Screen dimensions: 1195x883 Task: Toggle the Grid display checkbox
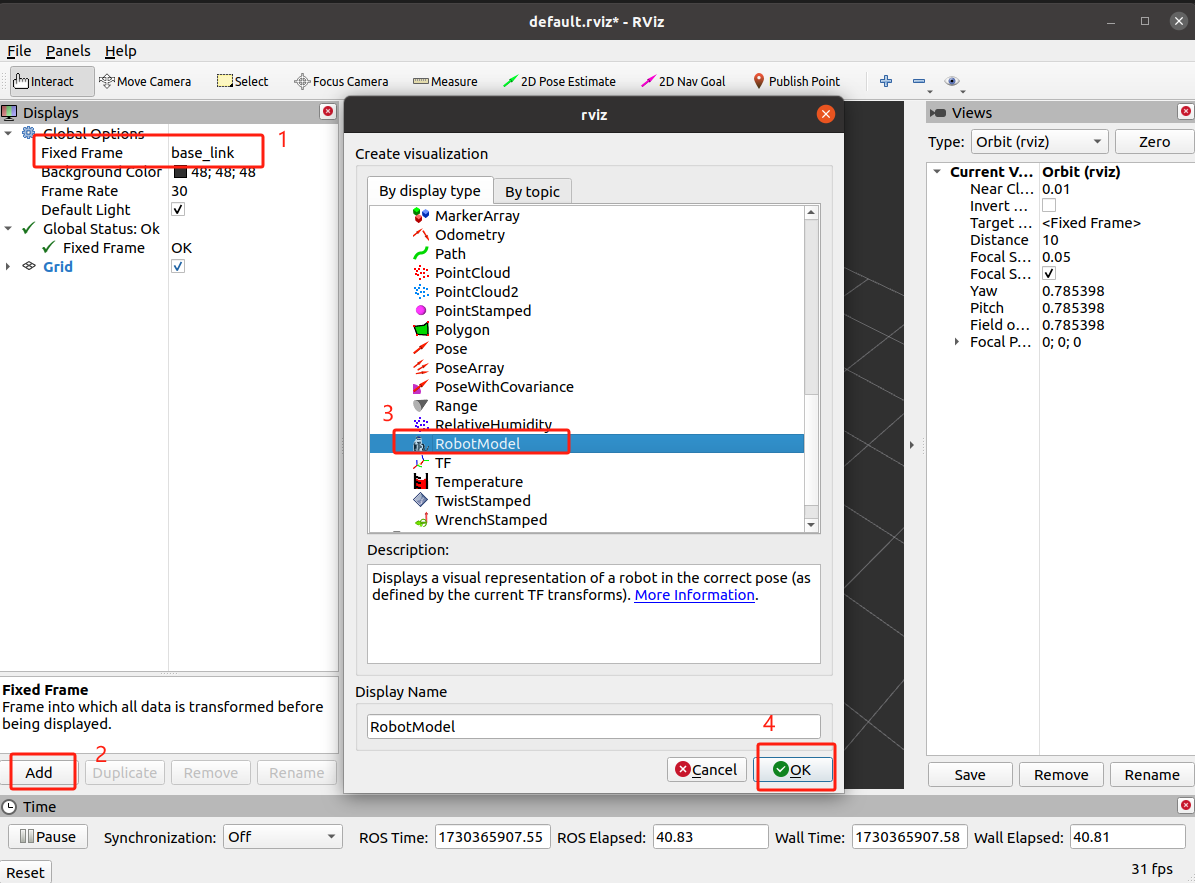(178, 267)
